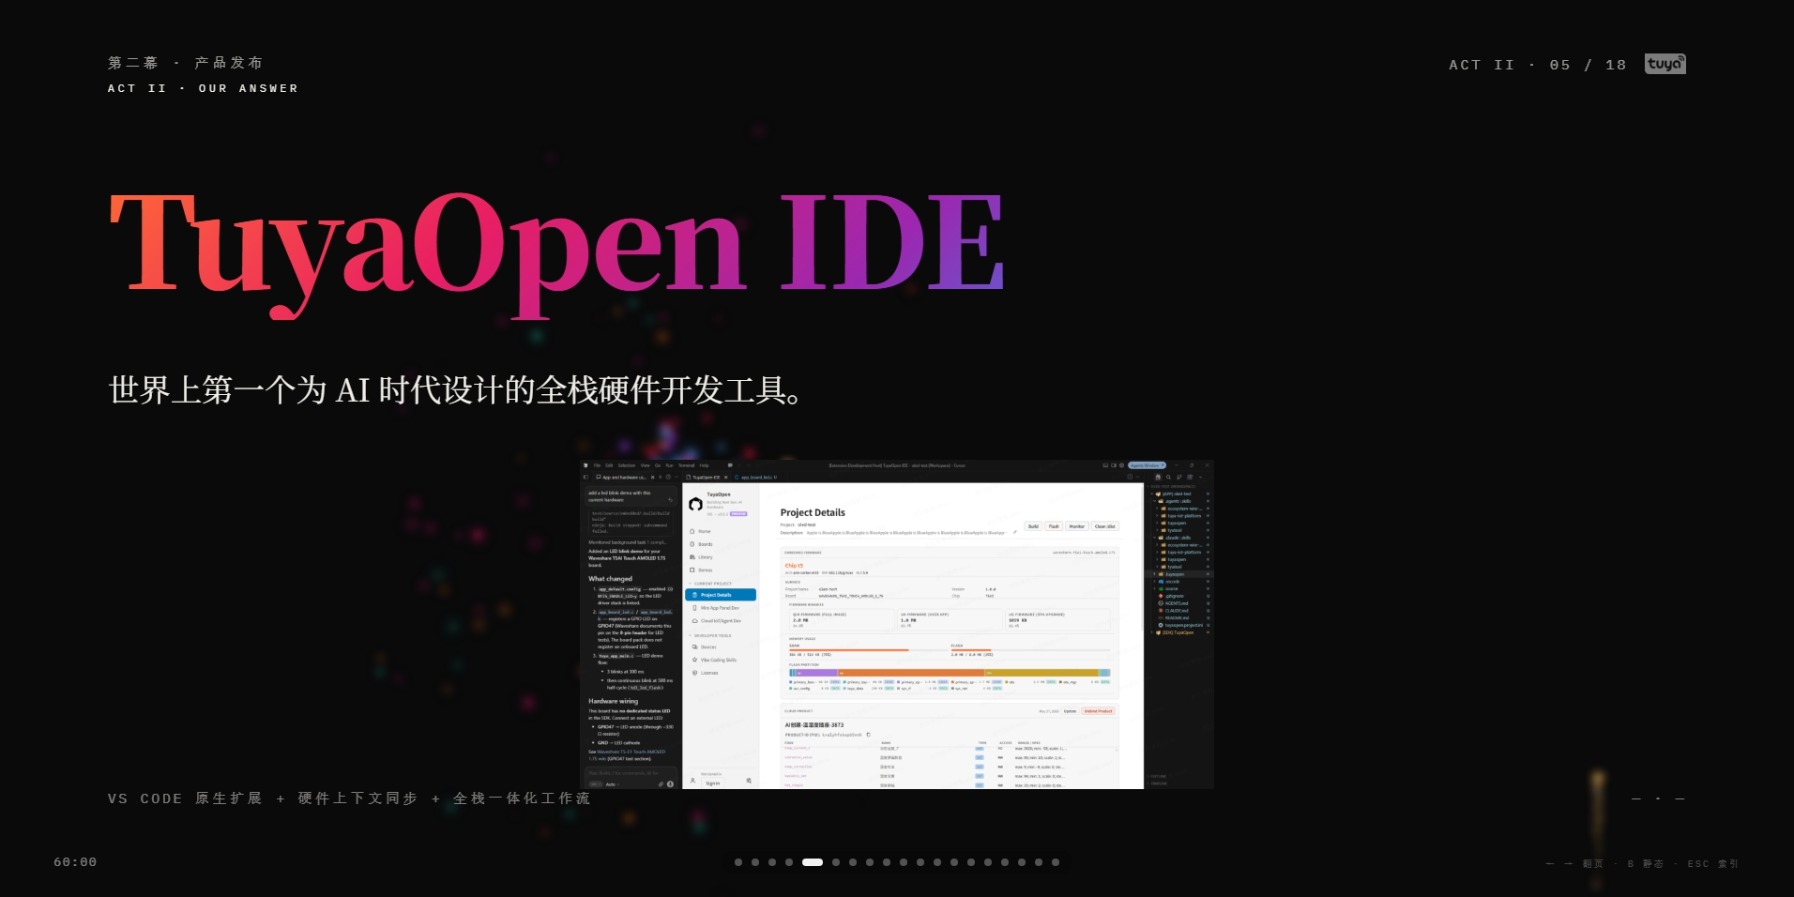Click the IDE screenshot thumbnail on slide
1794x897 pixels.
897,625
